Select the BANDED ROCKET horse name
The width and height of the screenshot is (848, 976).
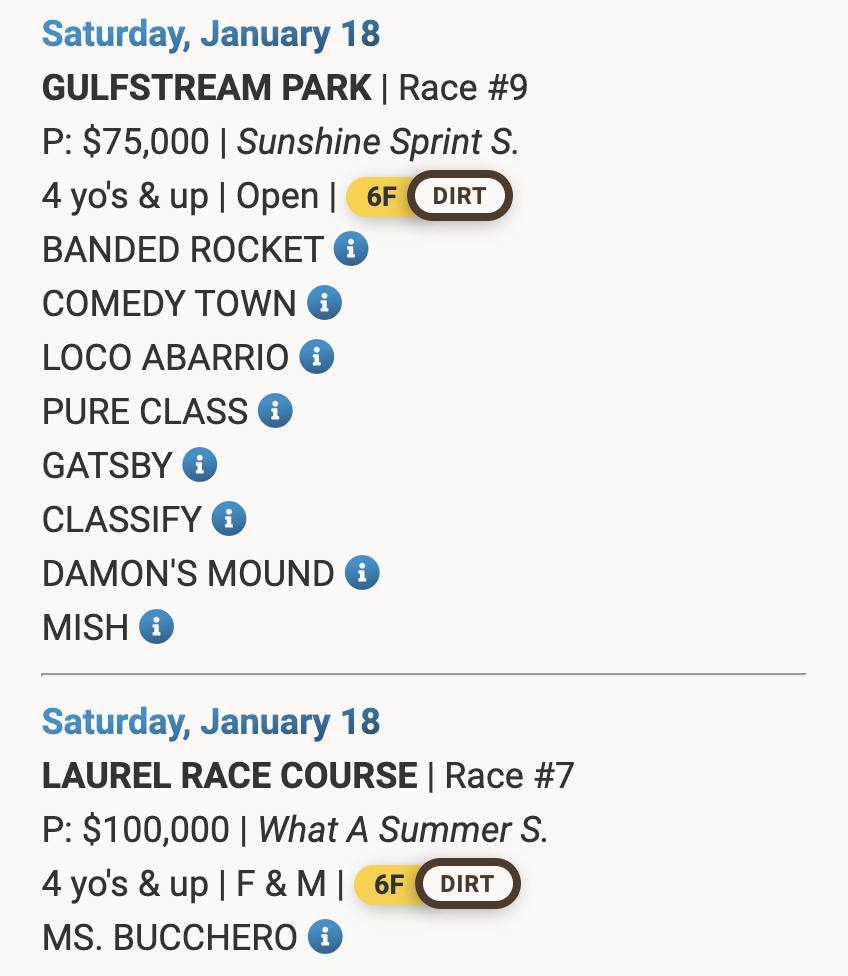pos(182,249)
